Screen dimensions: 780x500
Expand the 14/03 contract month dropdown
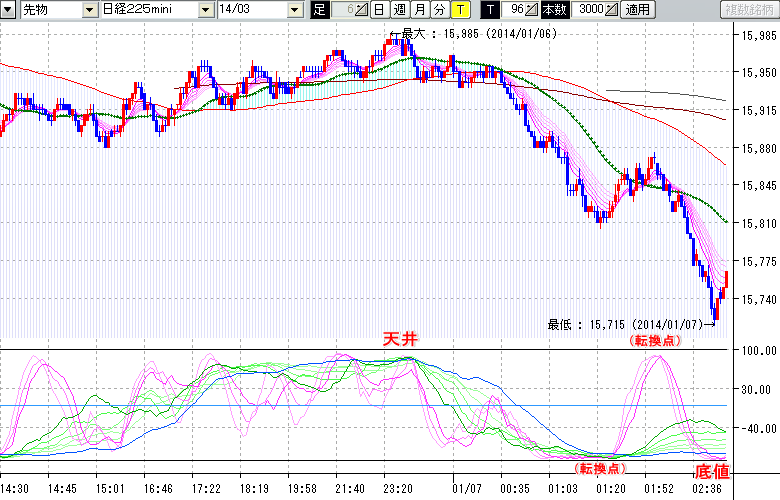pyautogui.click(x=295, y=10)
